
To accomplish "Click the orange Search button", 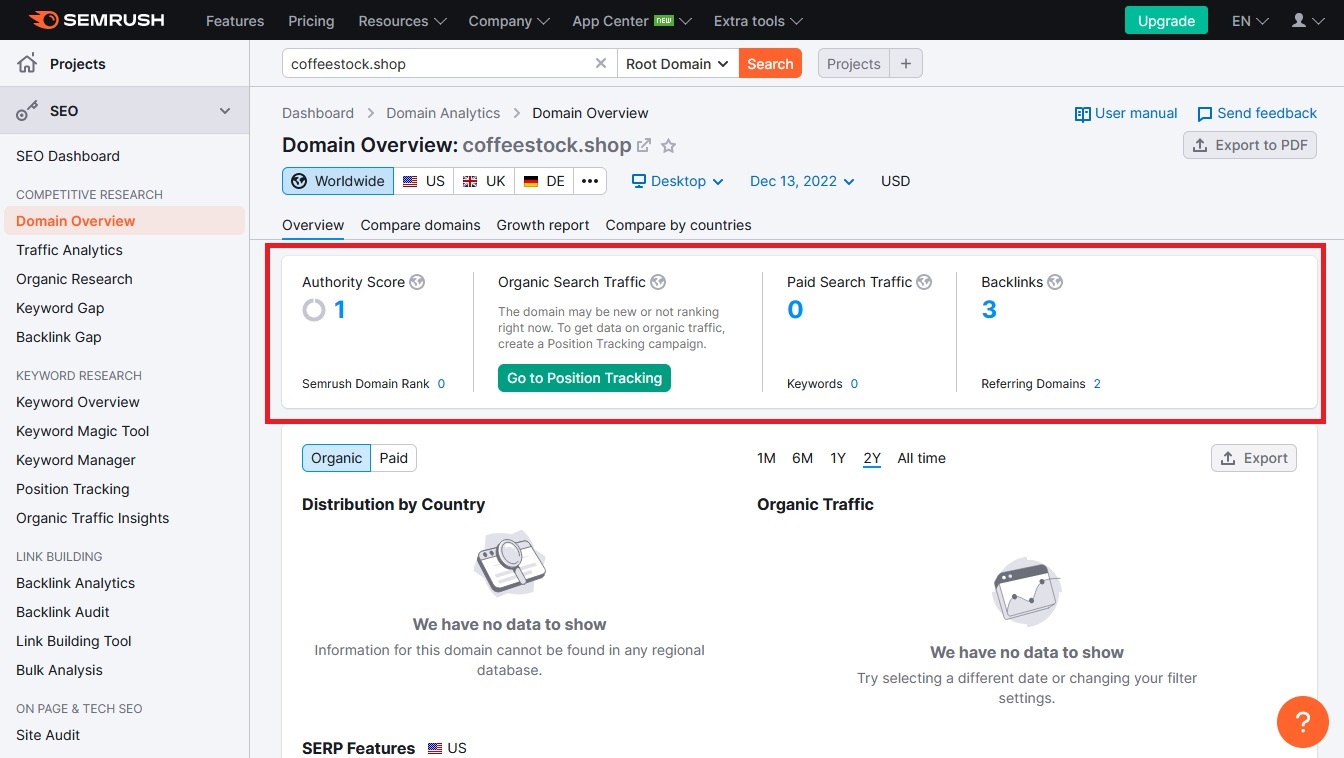I will click(770, 64).
